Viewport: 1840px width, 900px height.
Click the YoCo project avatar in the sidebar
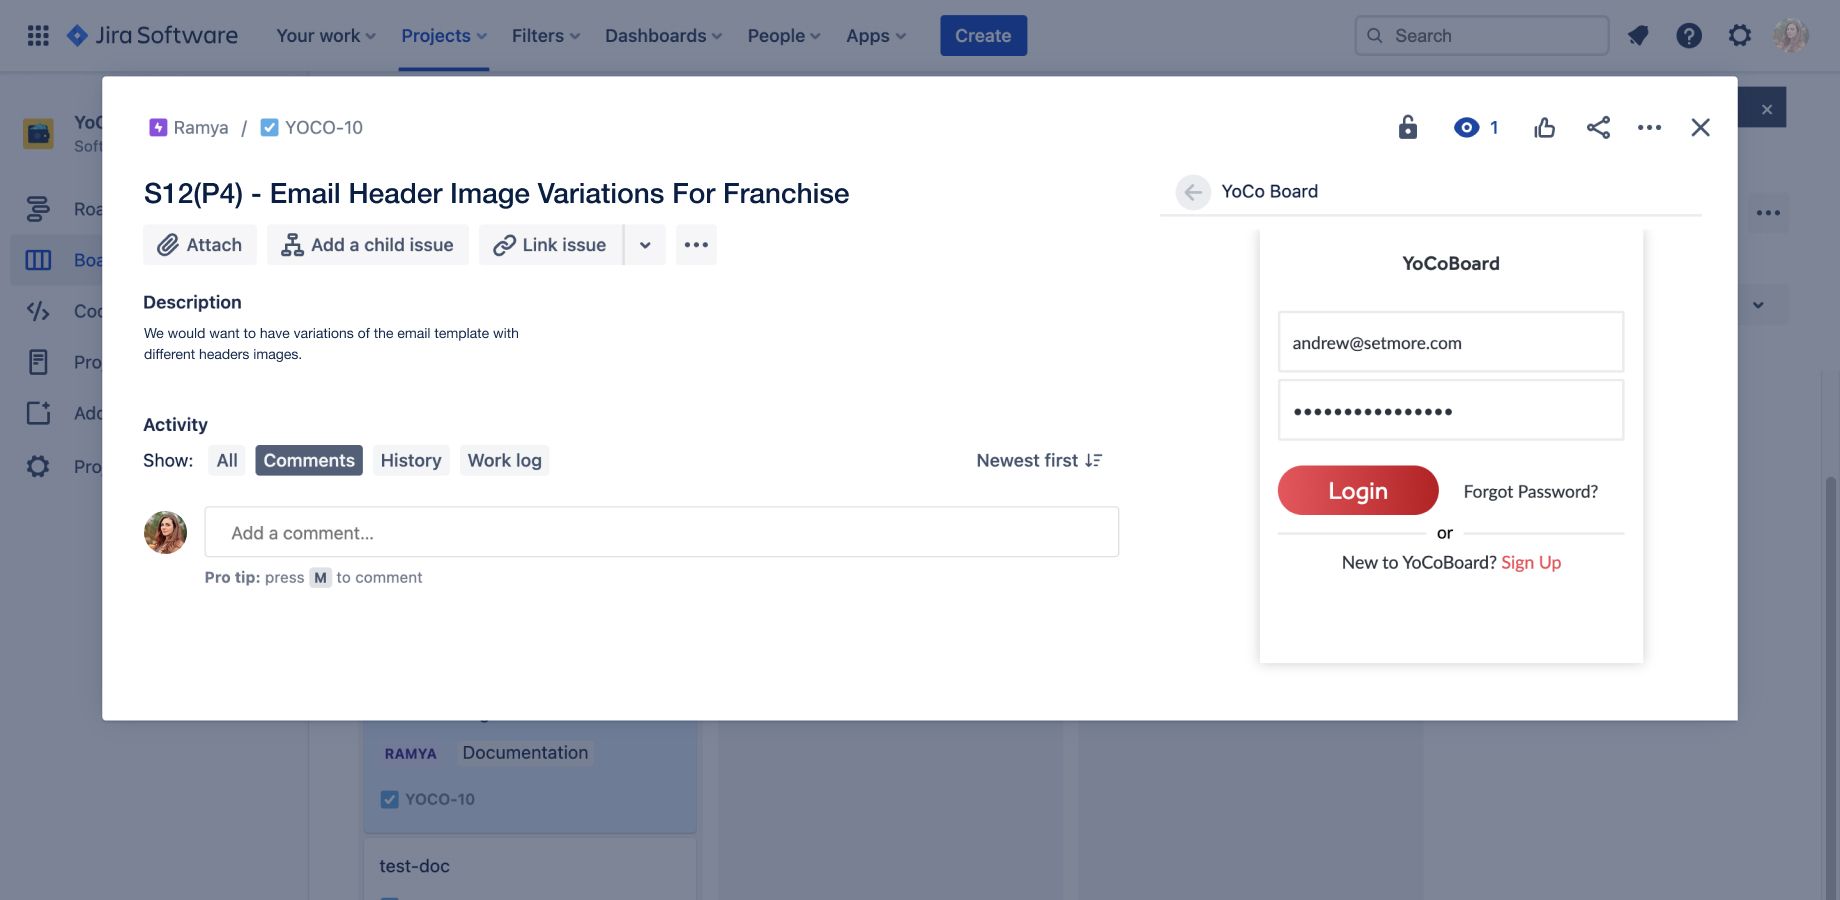click(39, 133)
